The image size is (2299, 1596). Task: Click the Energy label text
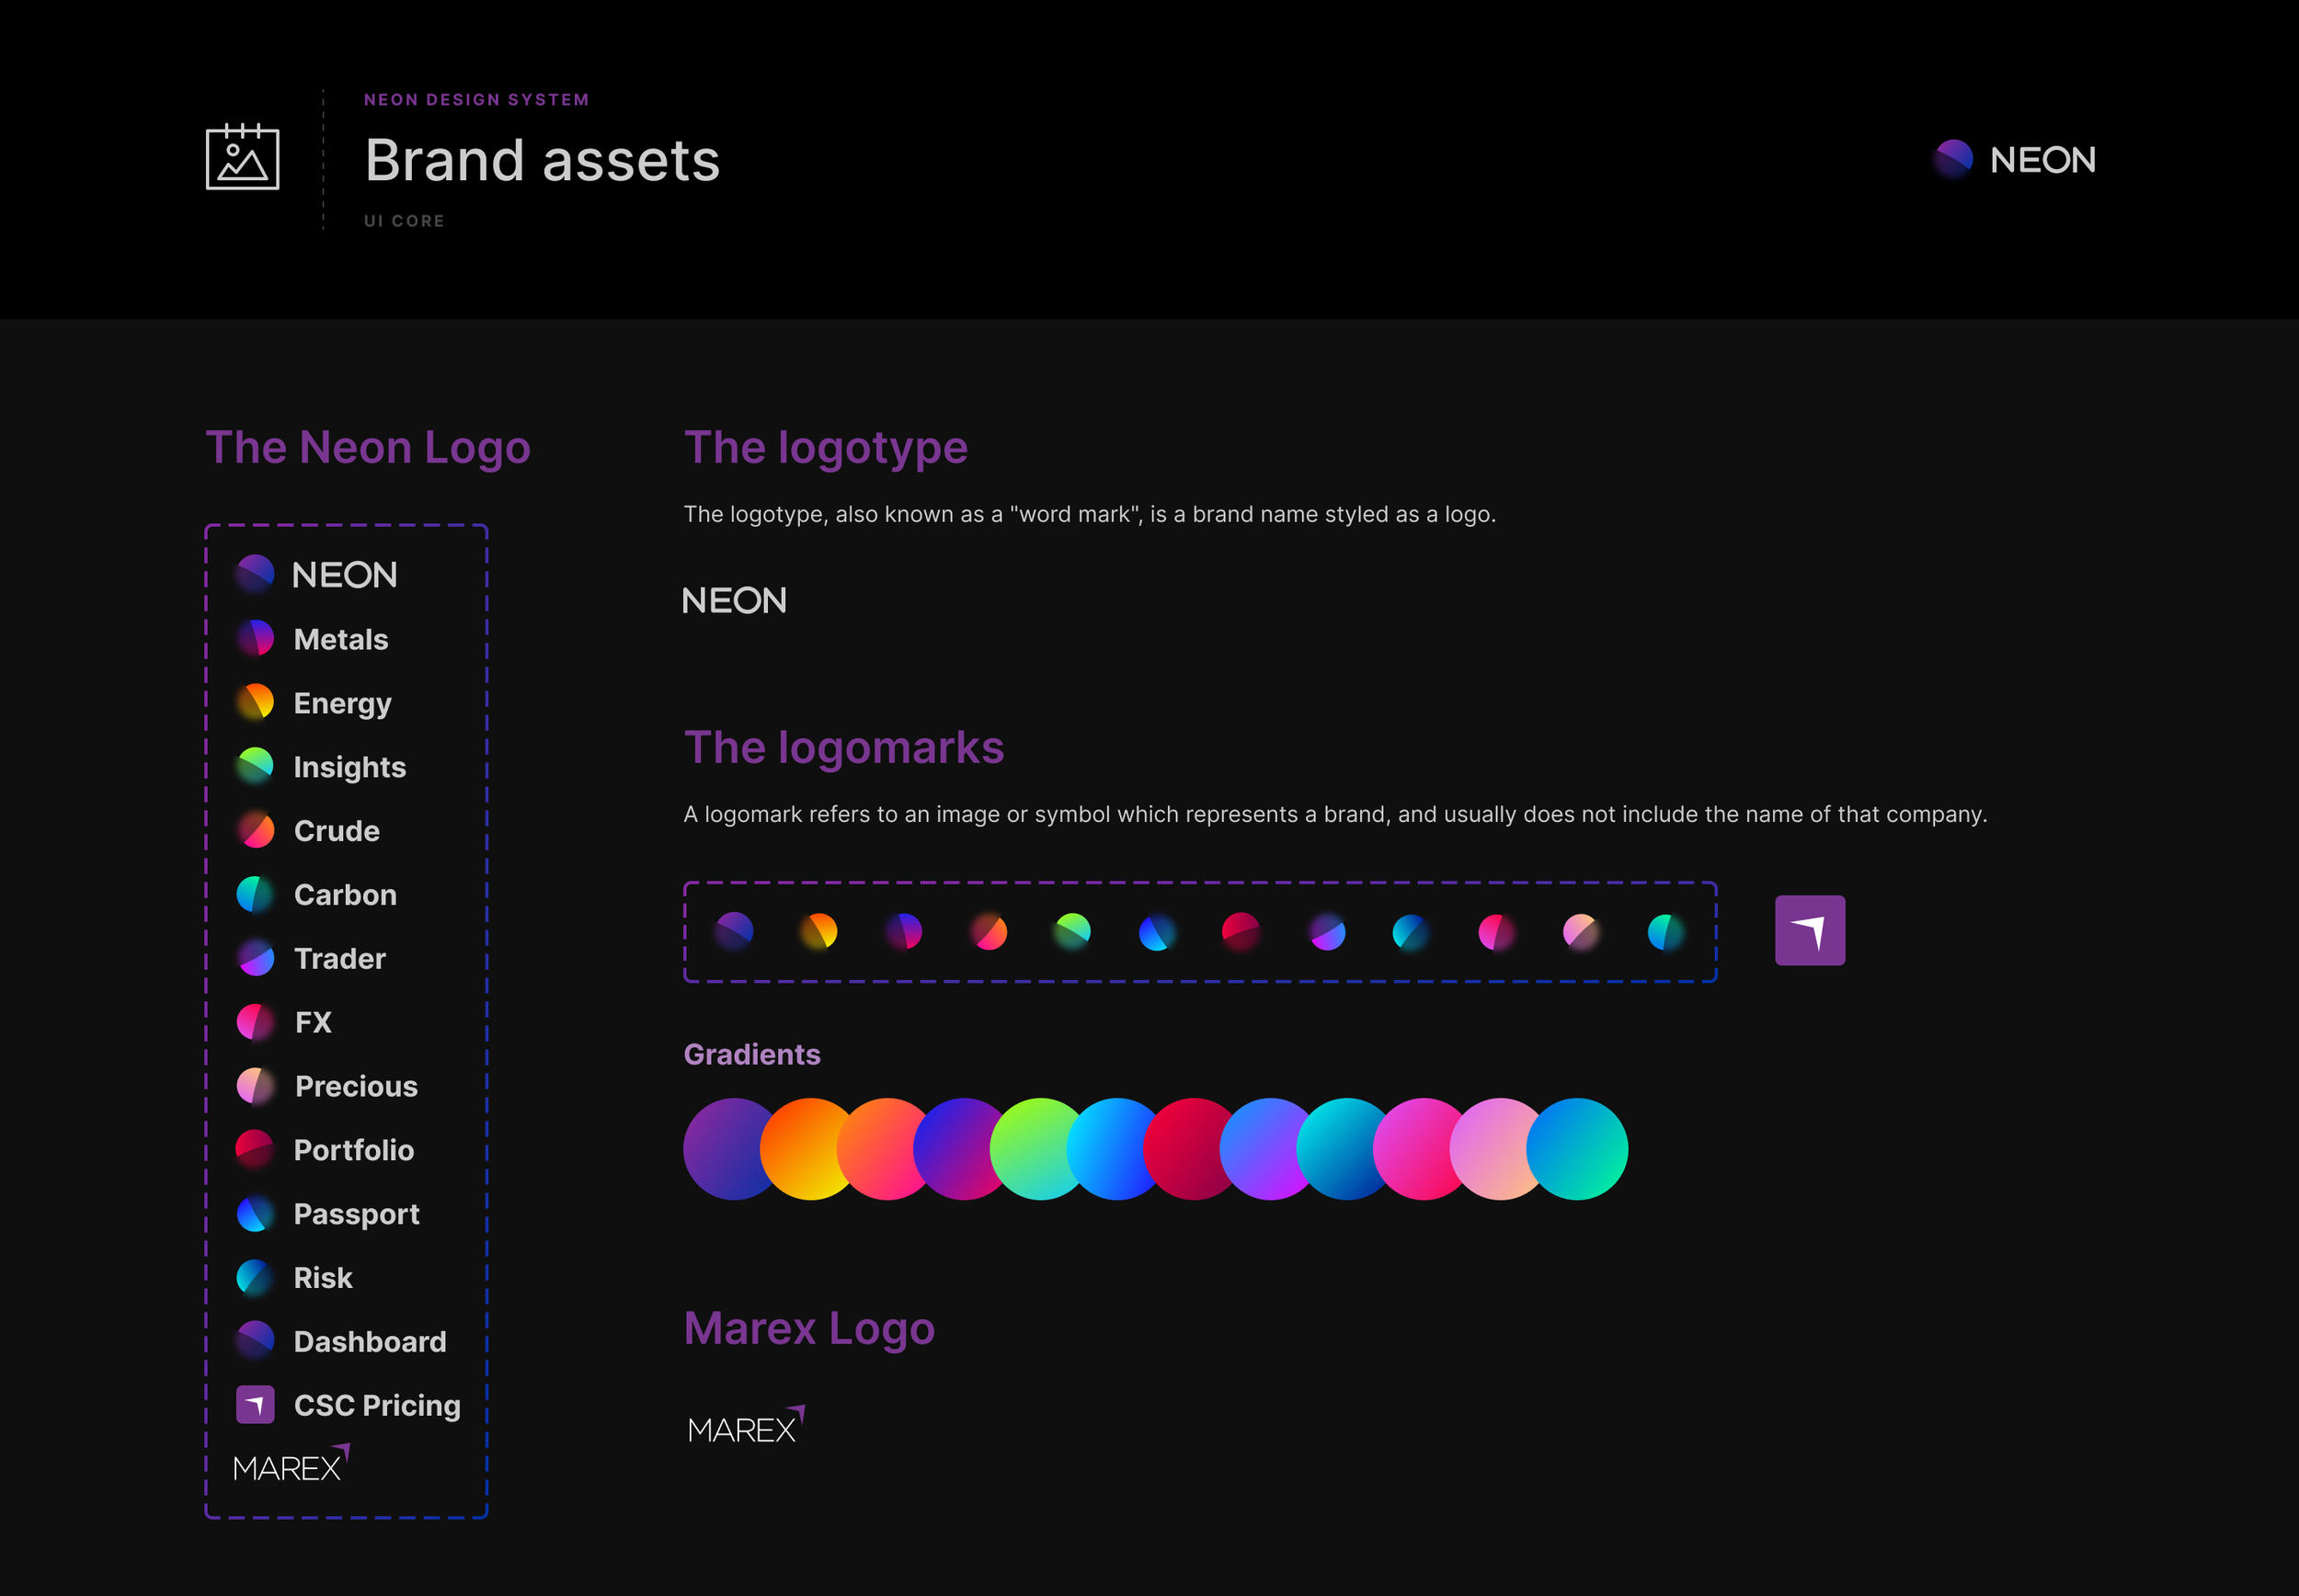coord(343,704)
